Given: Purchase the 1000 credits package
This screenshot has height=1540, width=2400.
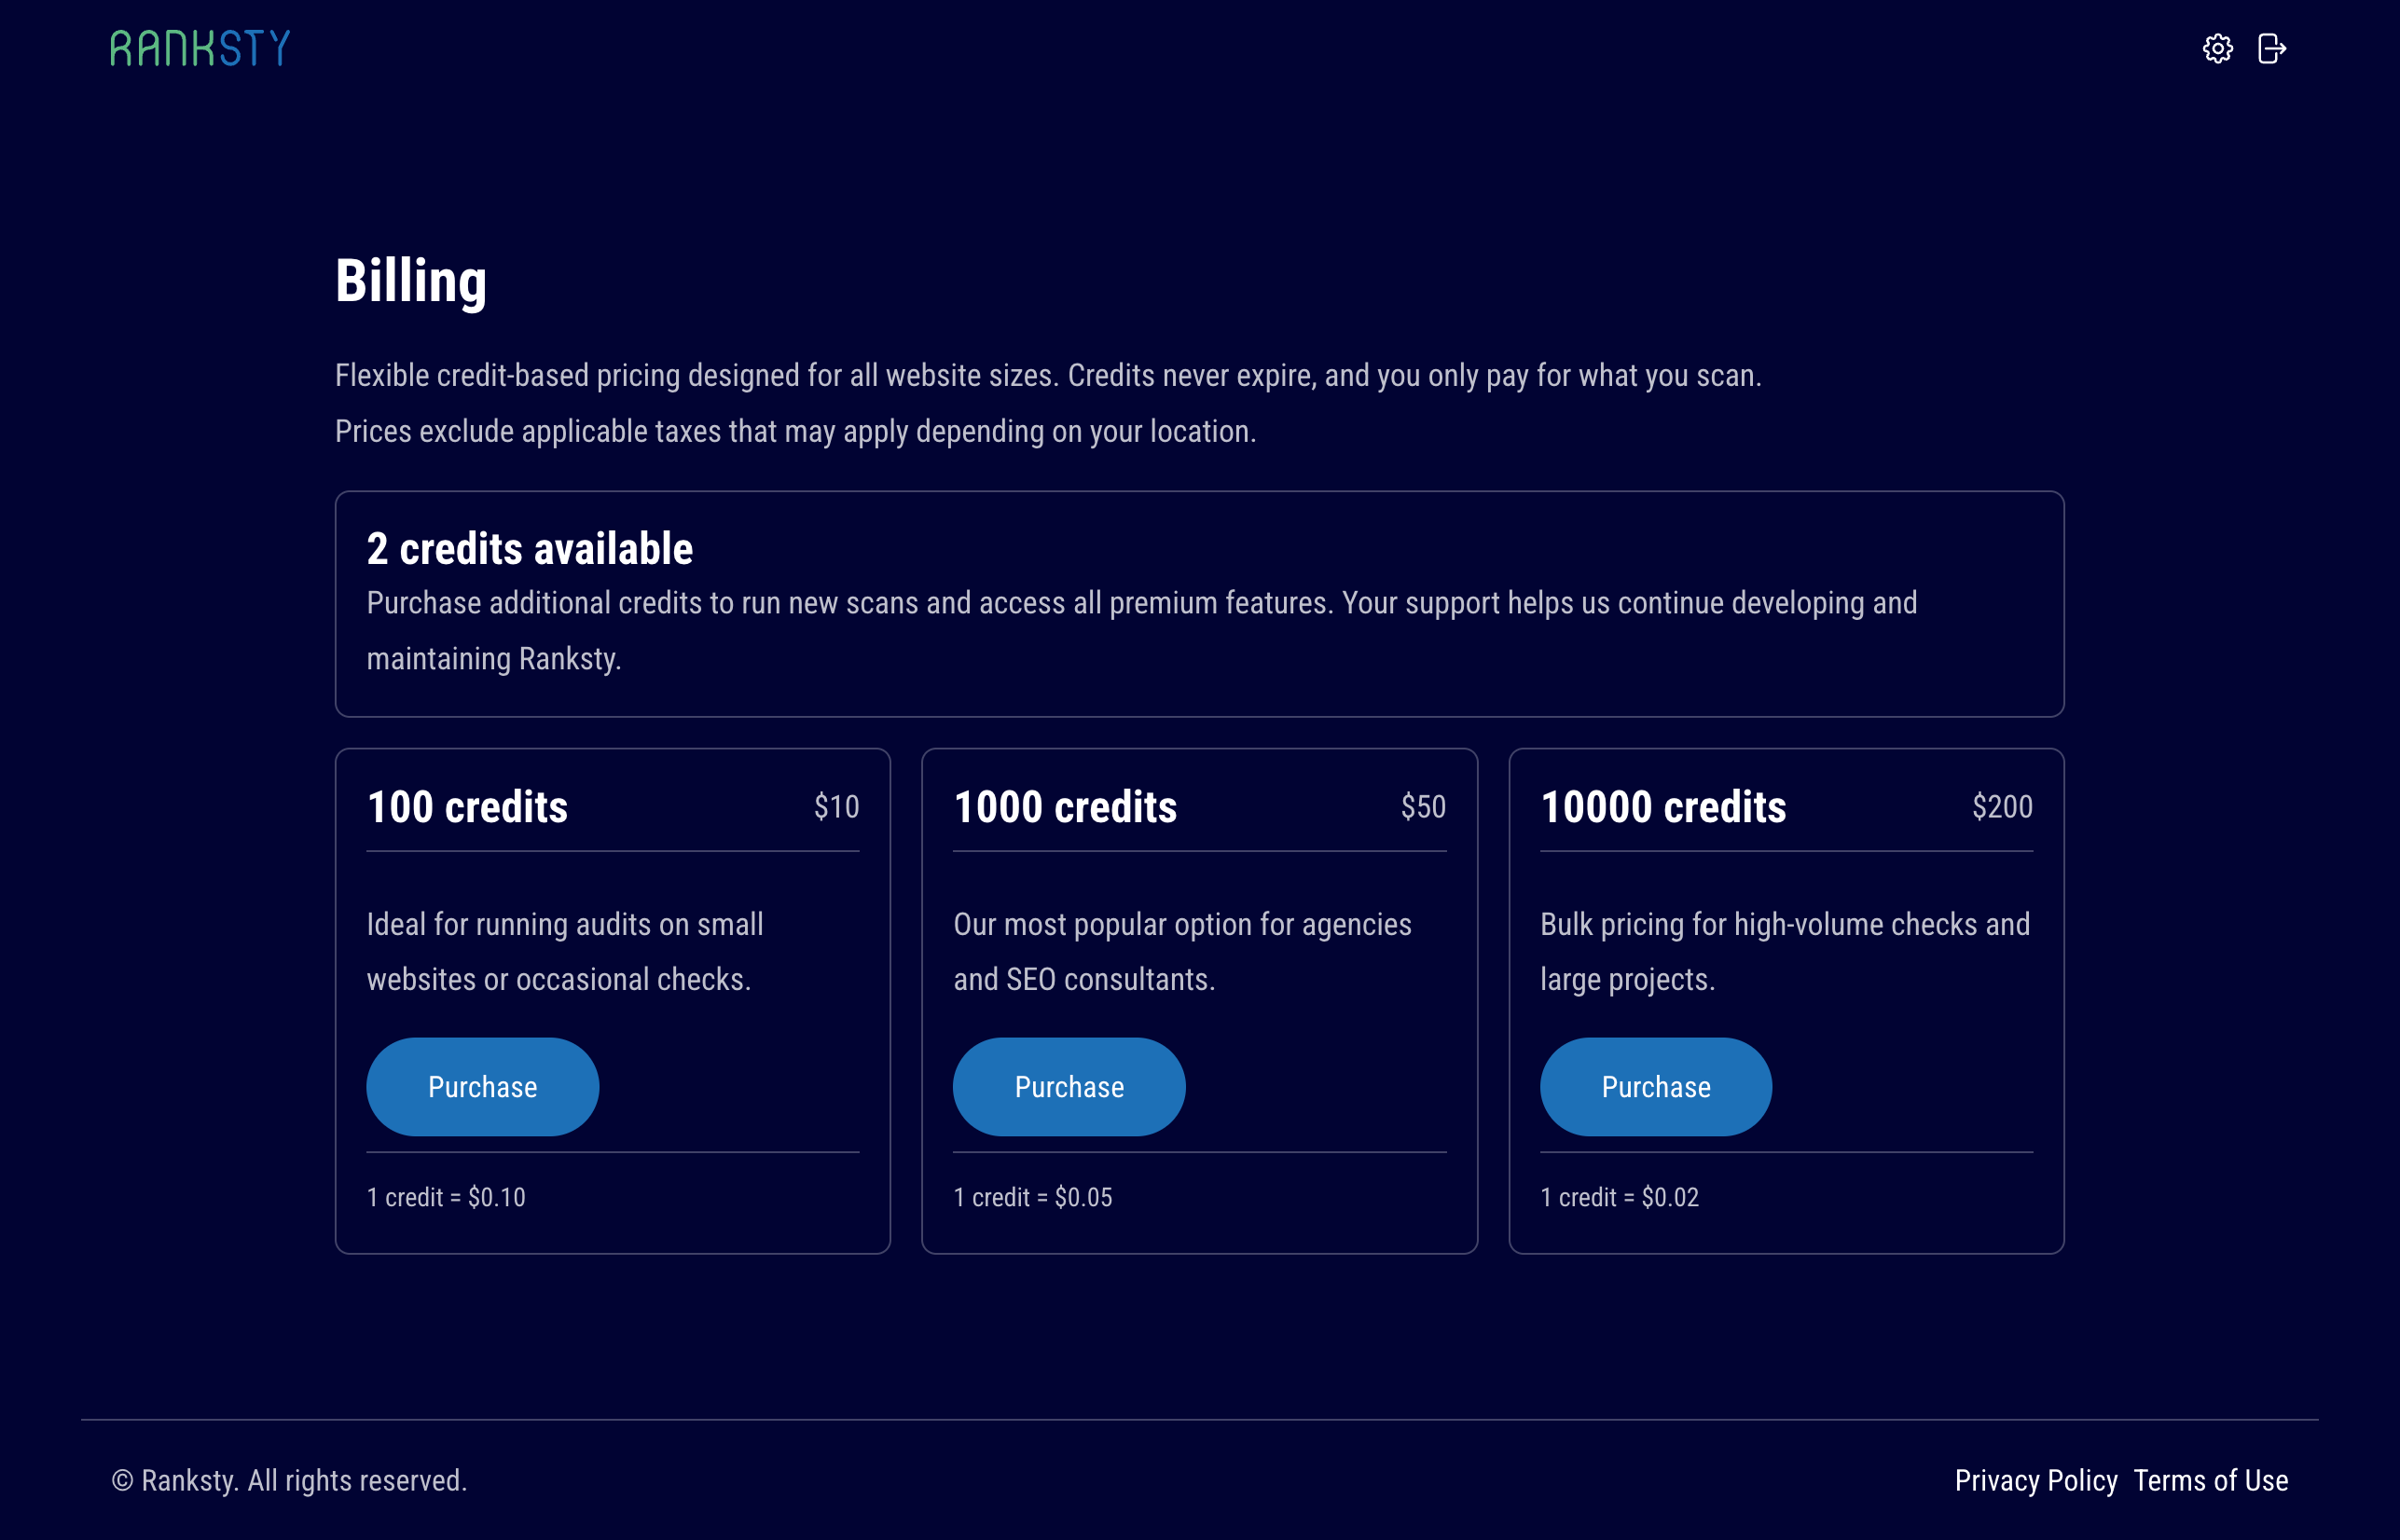Looking at the screenshot, I should (1069, 1086).
